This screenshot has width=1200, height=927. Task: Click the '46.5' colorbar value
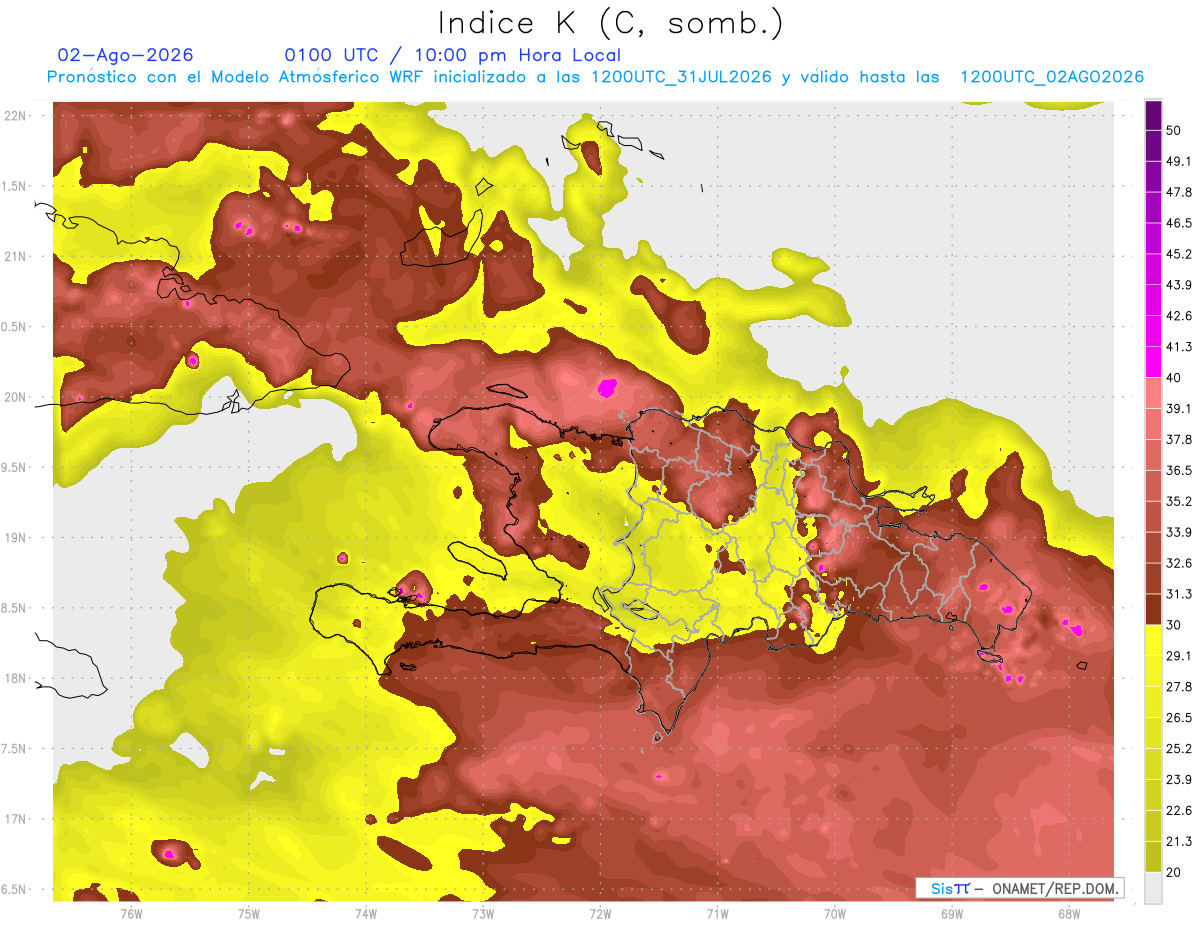tap(1179, 223)
